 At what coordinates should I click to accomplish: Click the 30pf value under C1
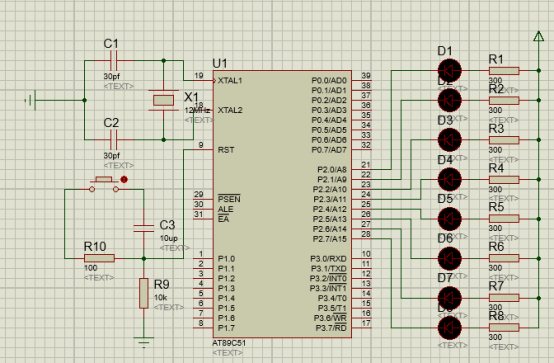coord(112,76)
